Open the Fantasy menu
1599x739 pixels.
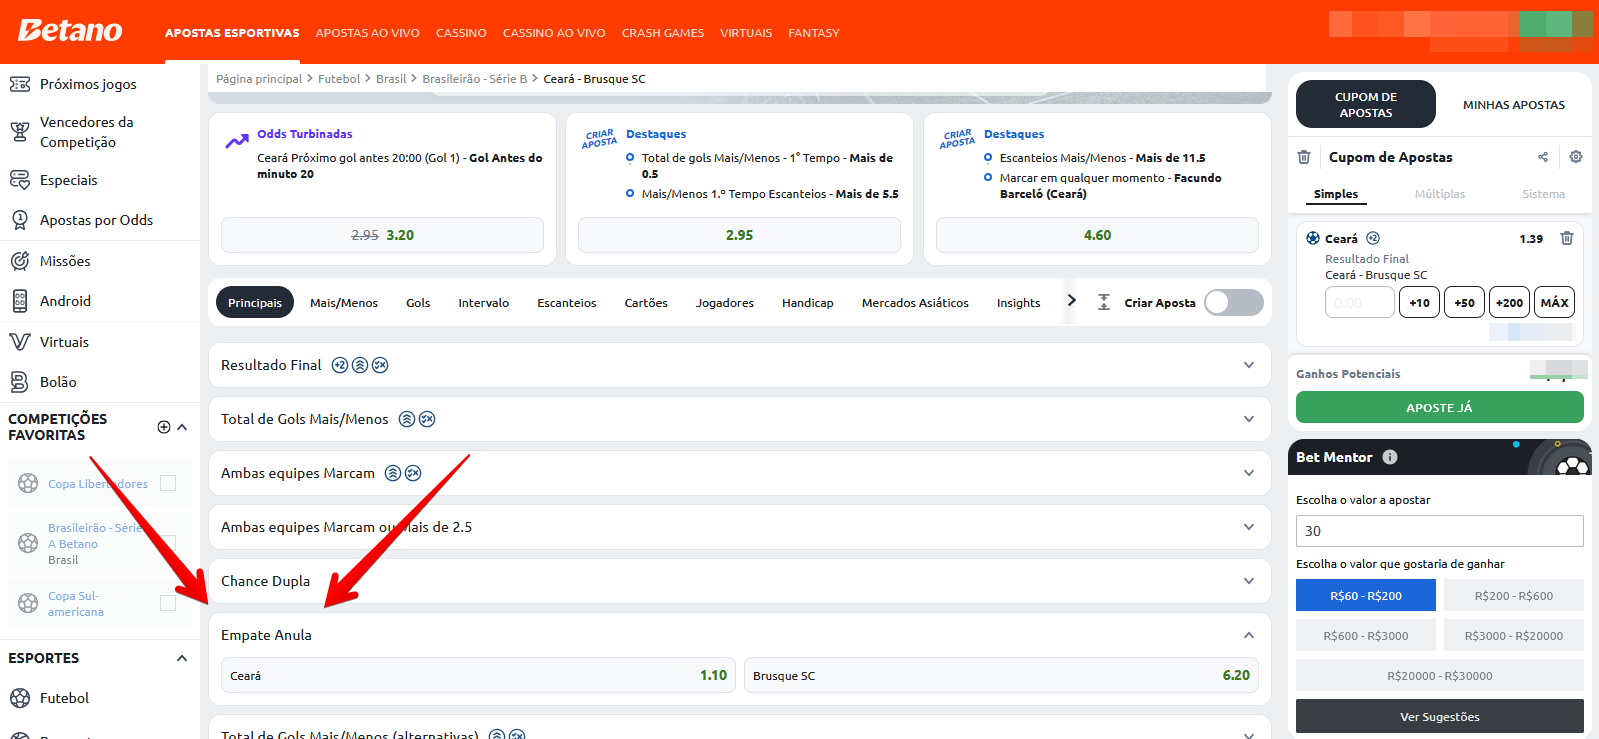[814, 33]
